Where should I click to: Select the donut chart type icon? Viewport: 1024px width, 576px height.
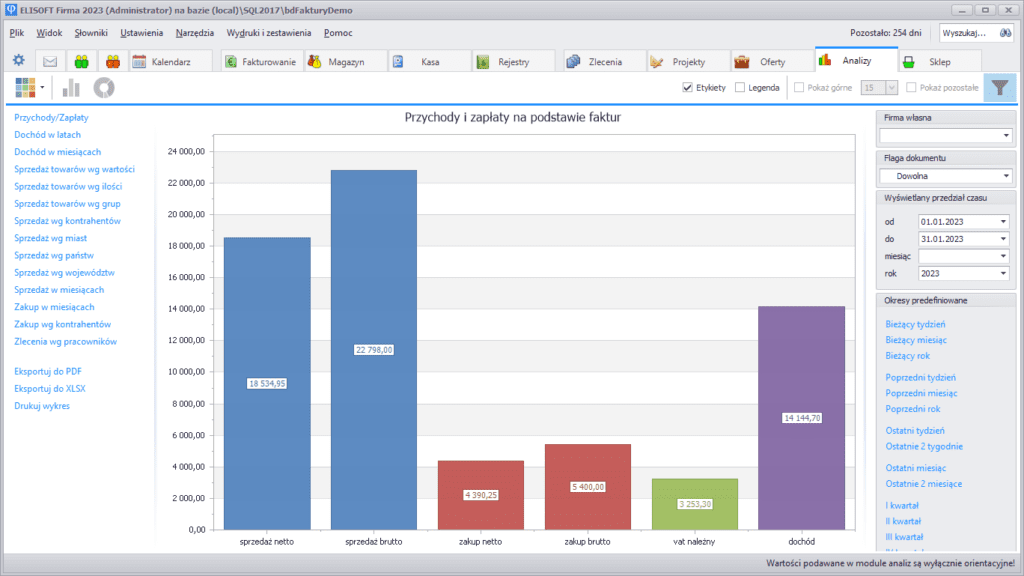103,88
